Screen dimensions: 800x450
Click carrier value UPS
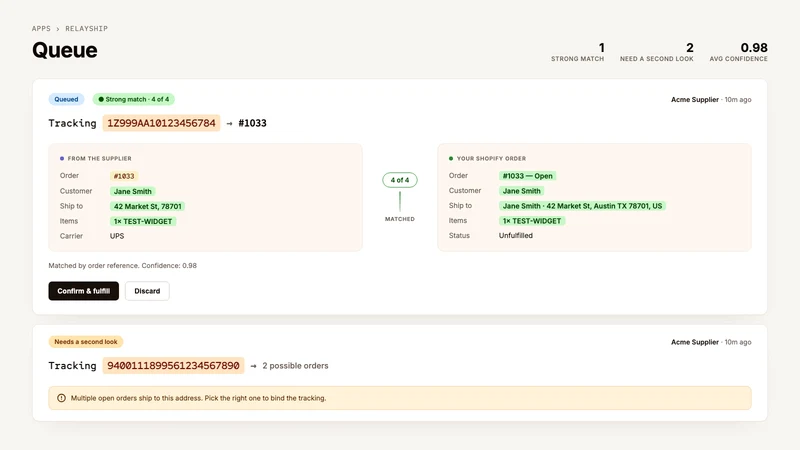pyautogui.click(x=117, y=236)
